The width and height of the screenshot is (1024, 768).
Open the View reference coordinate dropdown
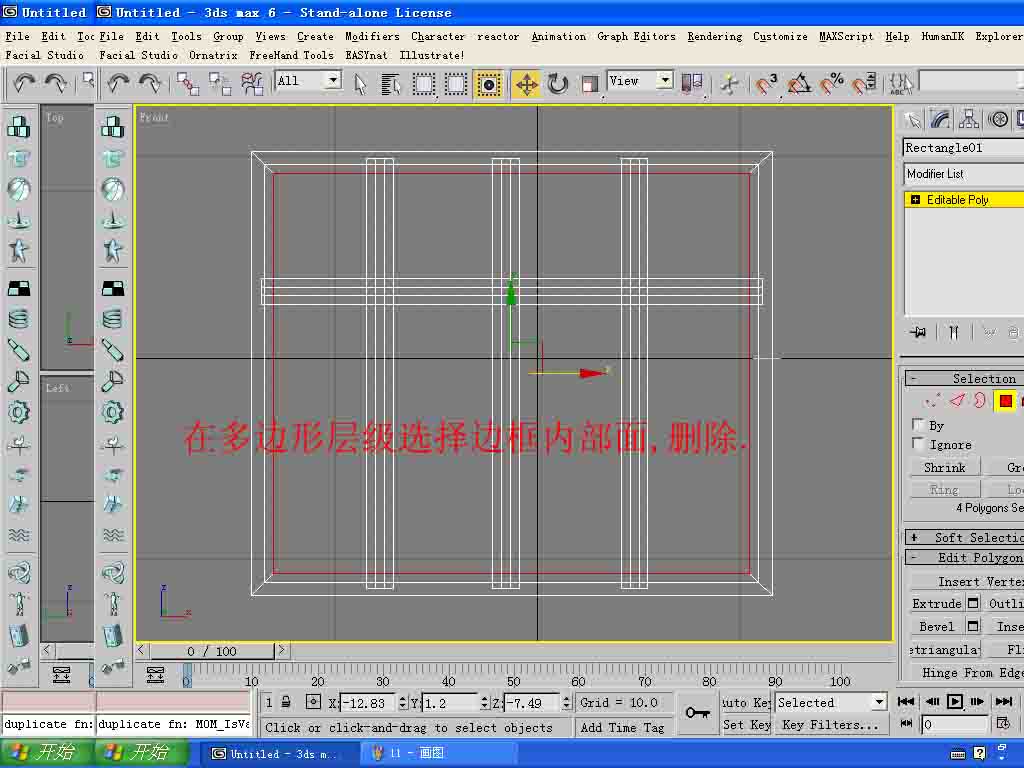tap(640, 80)
